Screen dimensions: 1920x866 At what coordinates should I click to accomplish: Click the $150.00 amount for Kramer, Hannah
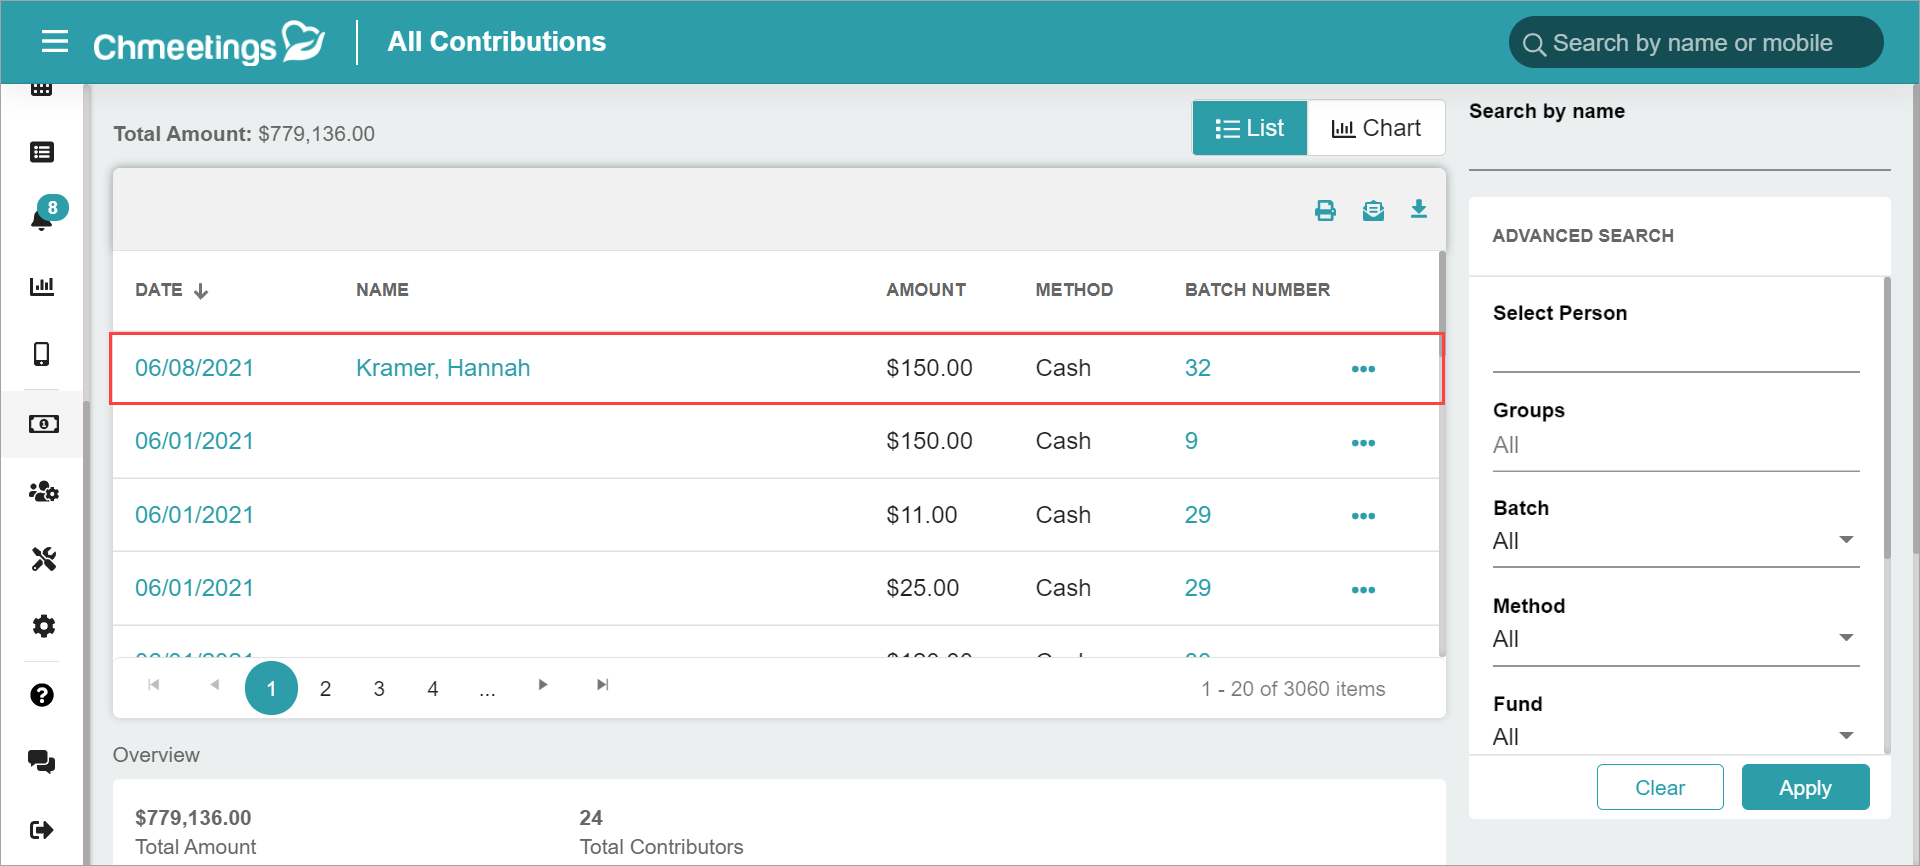[929, 368]
